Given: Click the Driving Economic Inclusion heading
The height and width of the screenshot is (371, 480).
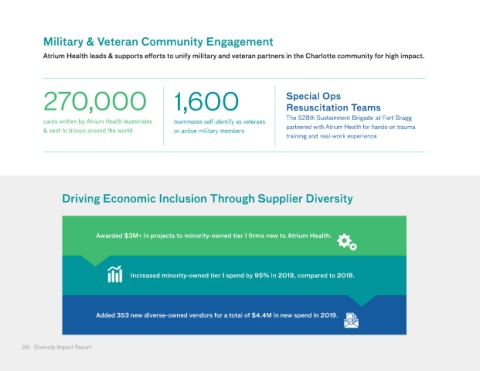Looking at the screenshot, I should pyautogui.click(x=207, y=199).
